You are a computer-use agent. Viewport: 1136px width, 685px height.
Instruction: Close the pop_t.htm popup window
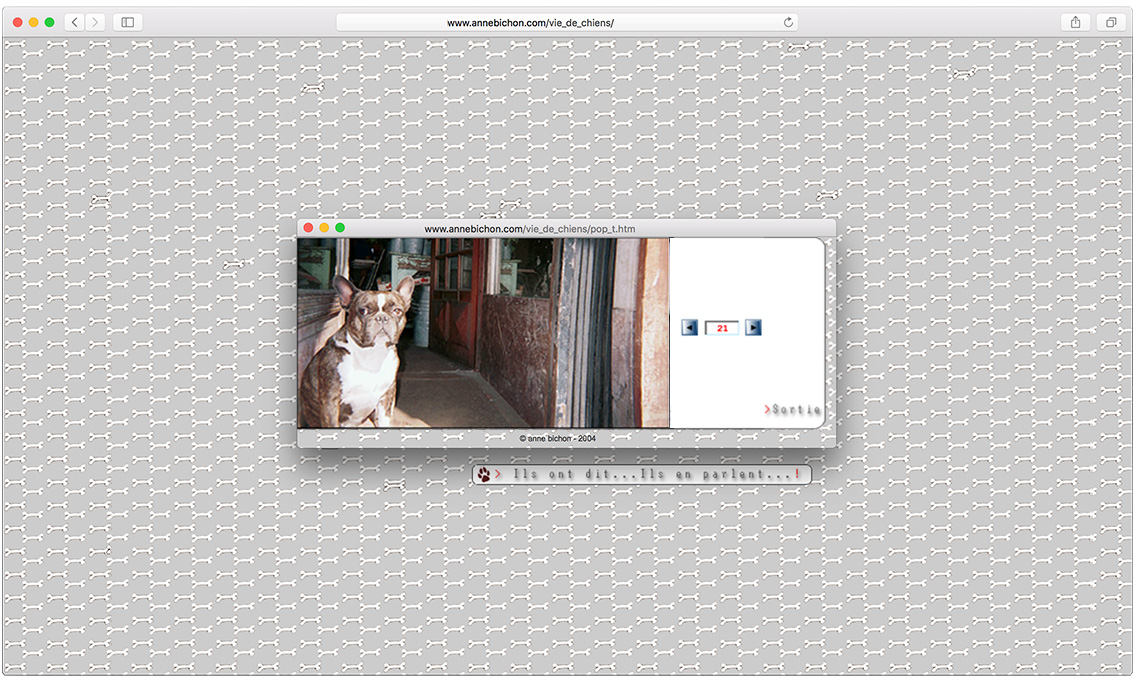pos(308,228)
